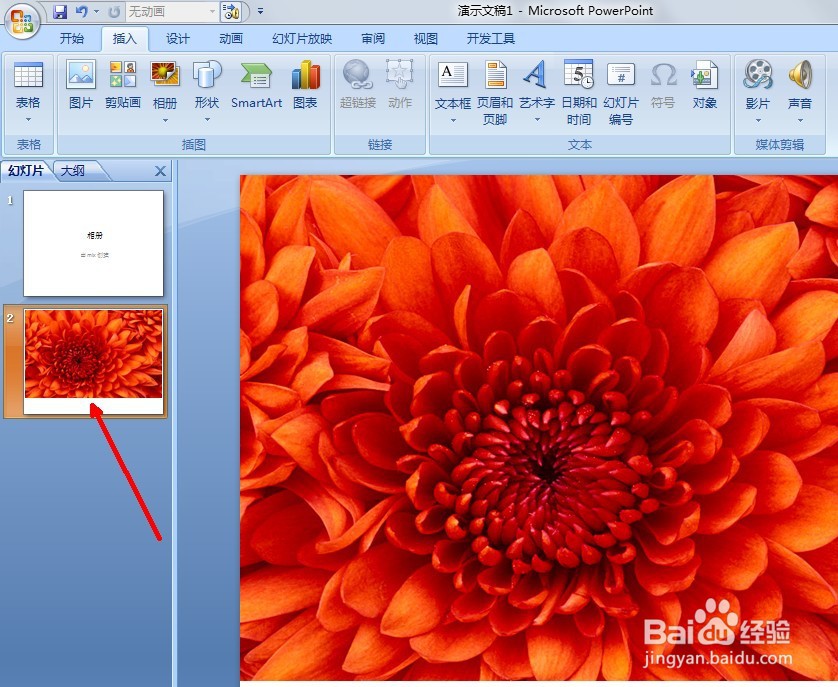
Task: Select slide 1 thumbnail titled 相册
Action: click(94, 243)
